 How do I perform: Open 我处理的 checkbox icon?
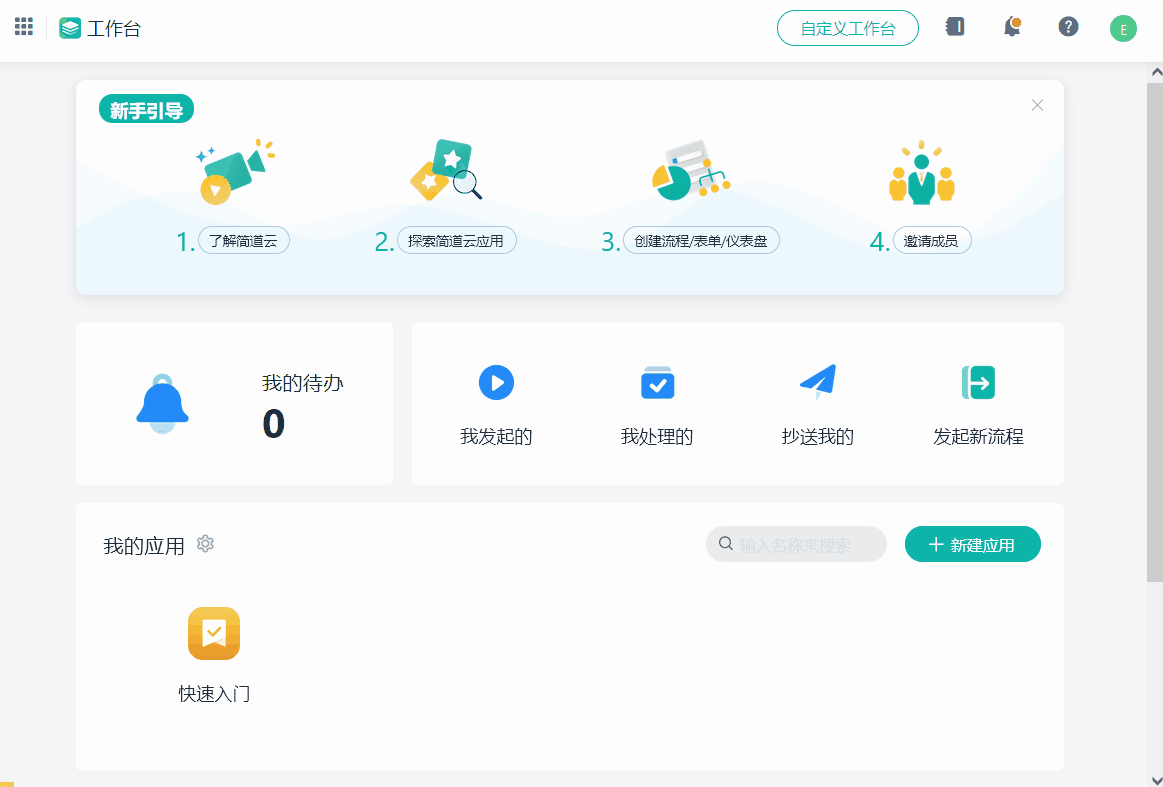pyautogui.click(x=657, y=383)
